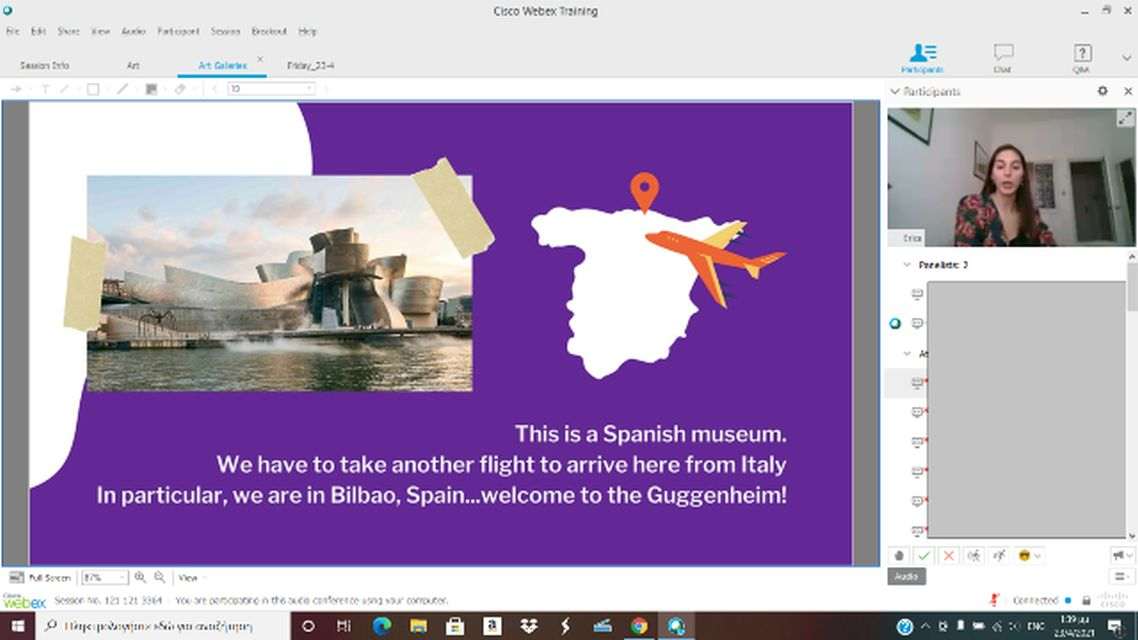Select the eraser annotation tool
Viewport: 1138px width, 640px height.
[x=180, y=89]
